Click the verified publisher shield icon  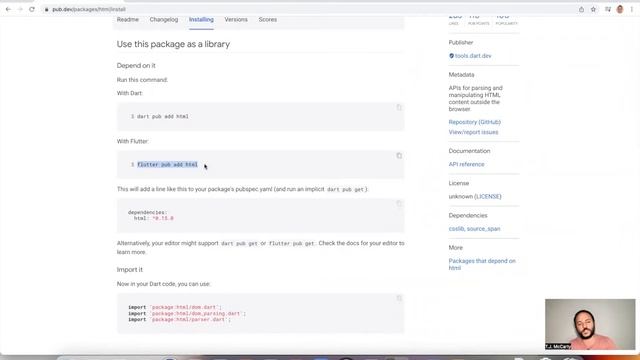[x=451, y=56]
